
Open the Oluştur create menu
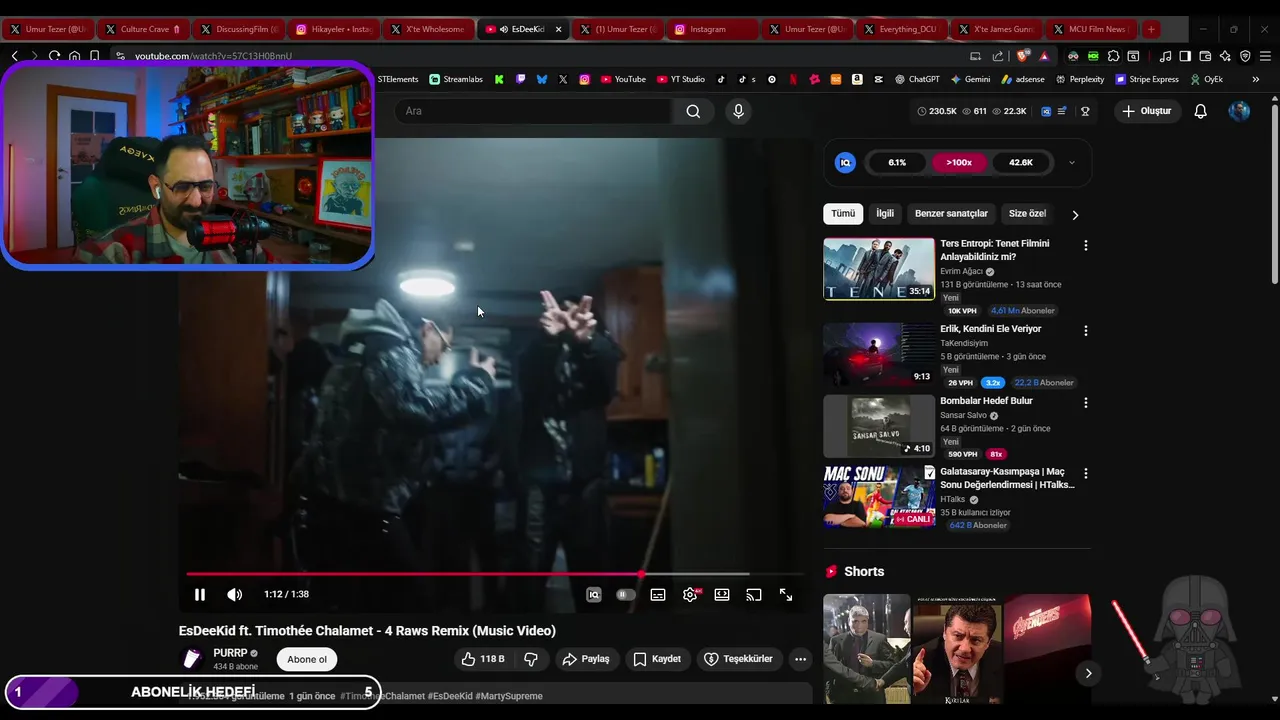pos(1147,111)
